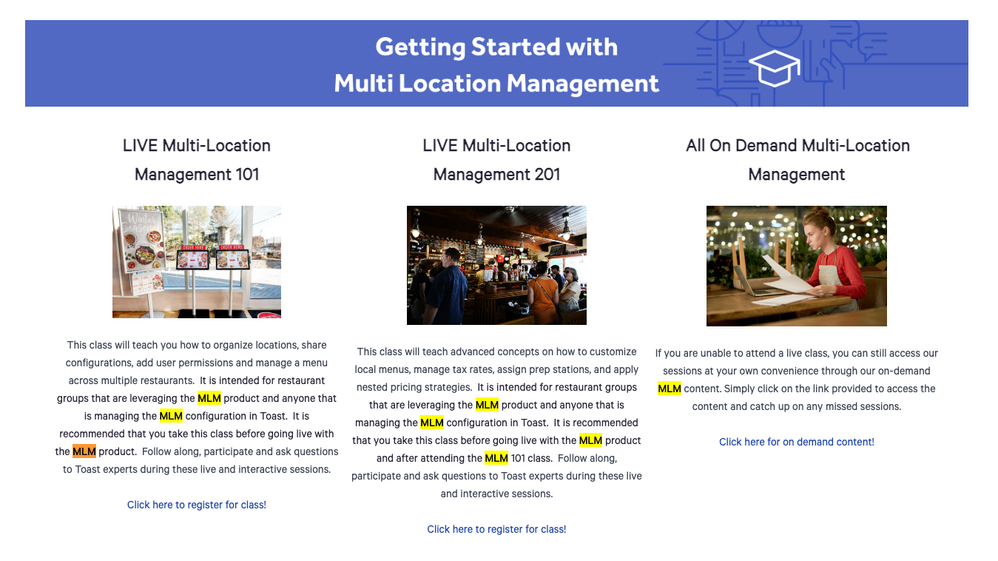Viewport: 998px width, 561px height.
Task: Click the white graduation cap icon
Action: click(775, 67)
